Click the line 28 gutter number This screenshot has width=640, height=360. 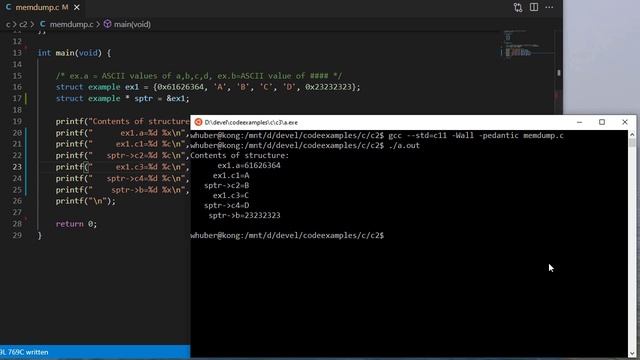coord(17,224)
